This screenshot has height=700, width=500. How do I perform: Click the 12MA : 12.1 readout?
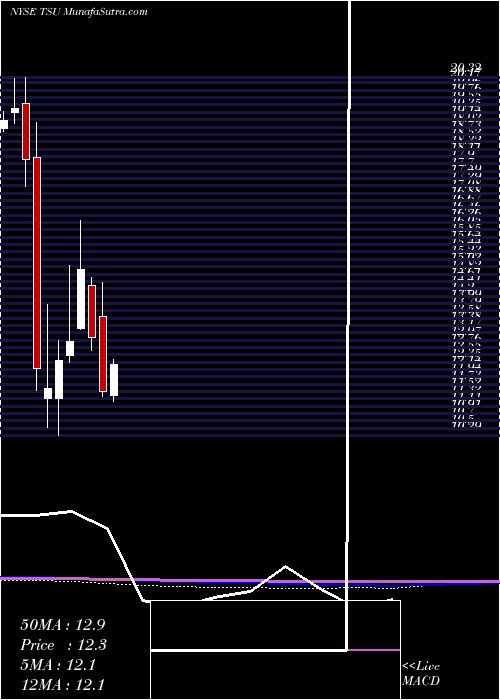pyautogui.click(x=62, y=684)
